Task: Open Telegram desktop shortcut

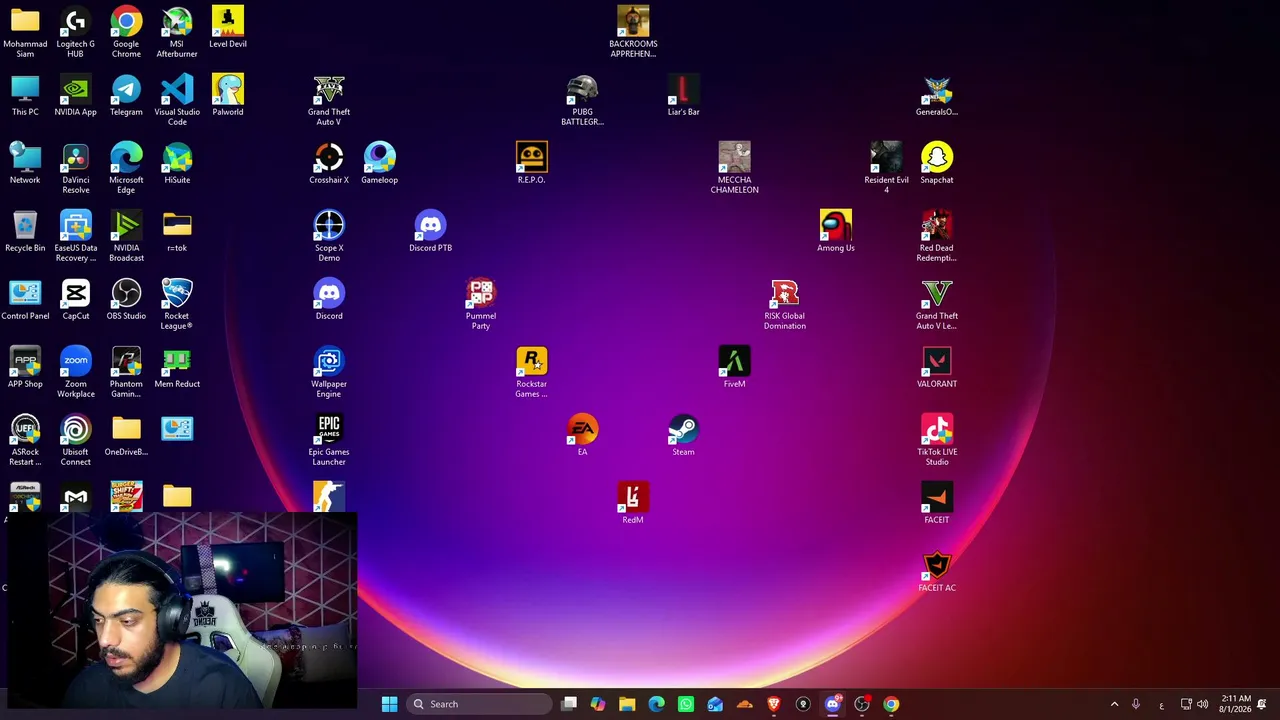Action: click(126, 95)
